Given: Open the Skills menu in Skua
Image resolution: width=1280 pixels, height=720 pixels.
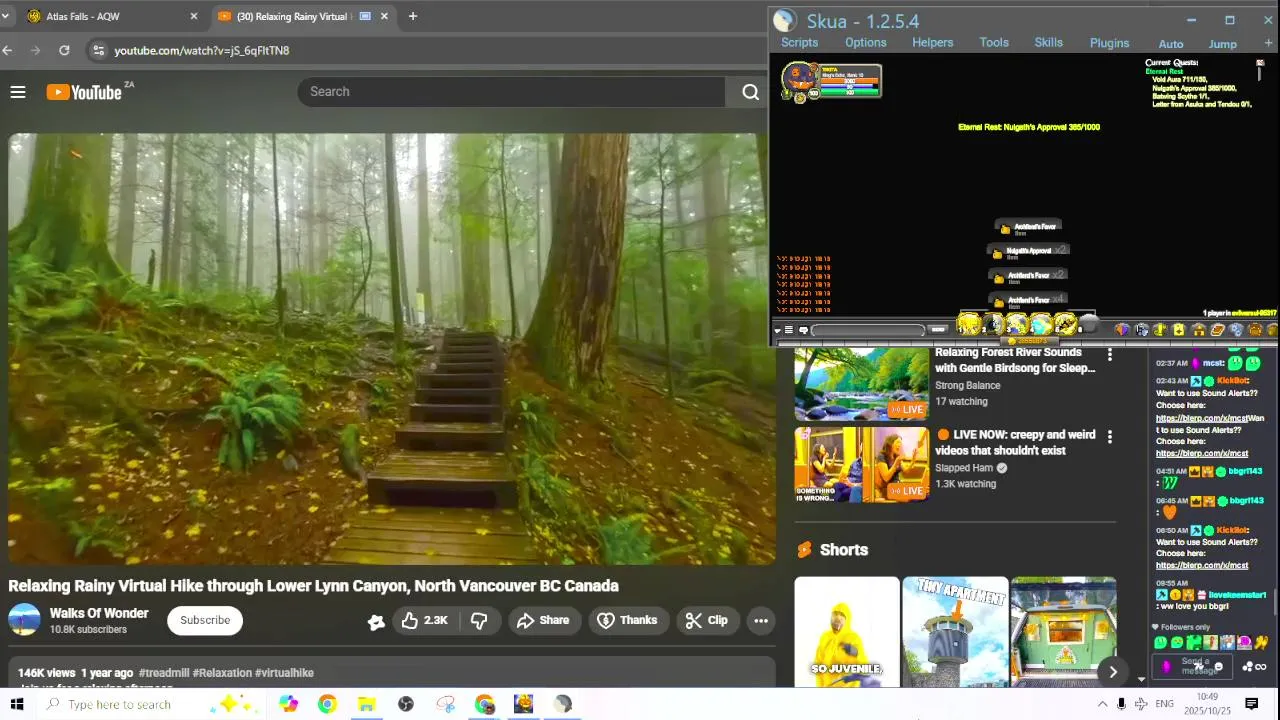Looking at the screenshot, I should 1048,43.
